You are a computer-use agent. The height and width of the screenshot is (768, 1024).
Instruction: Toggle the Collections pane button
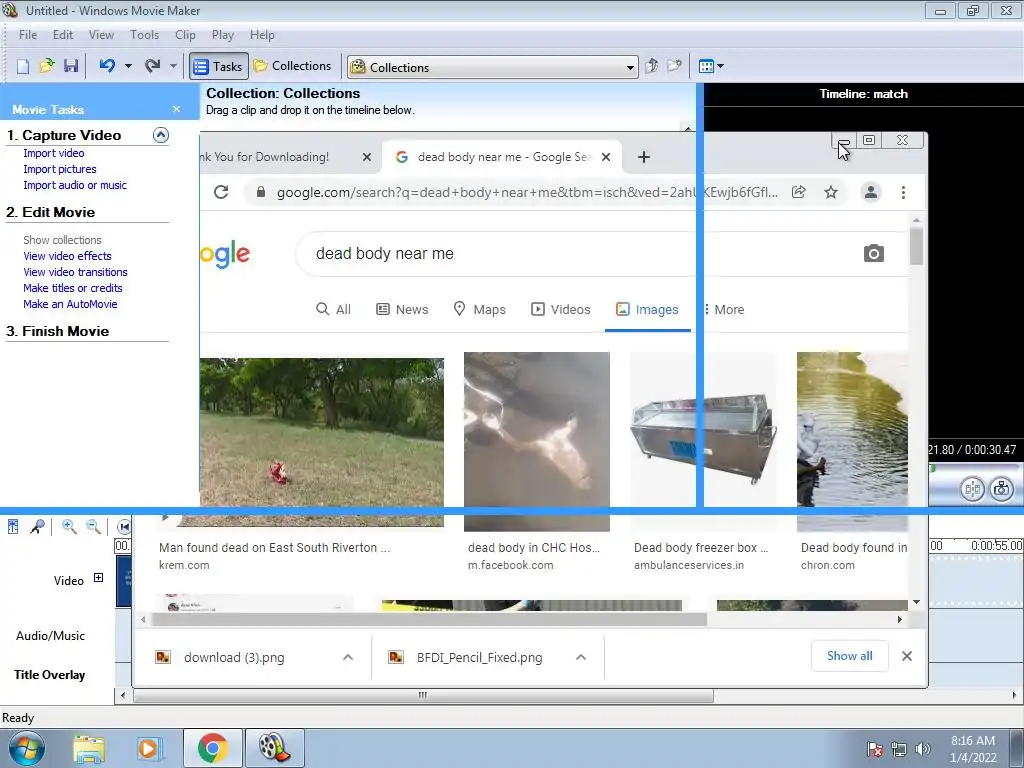click(x=293, y=66)
